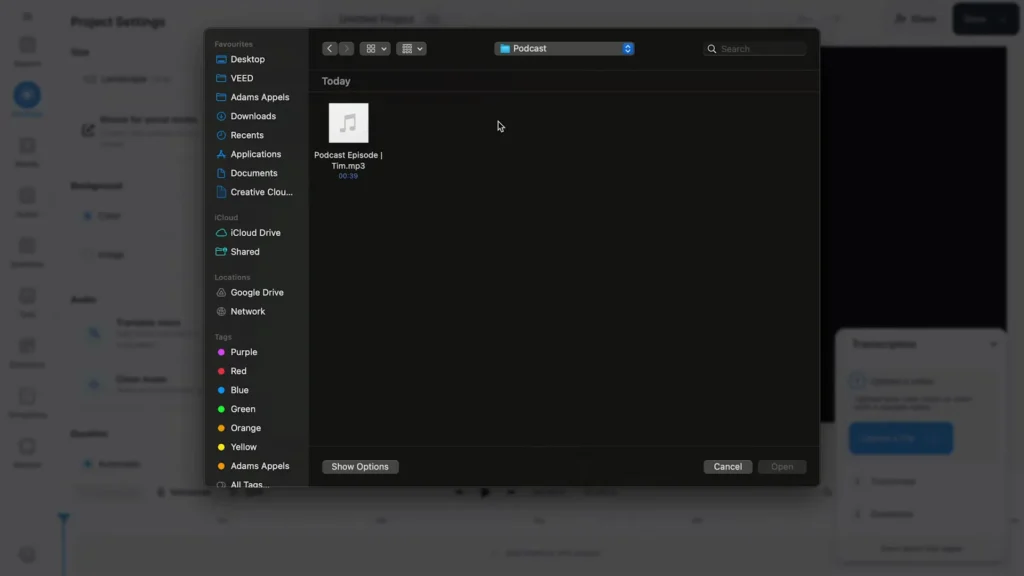
Task: Filter by the Purple tag
Action: 243,352
